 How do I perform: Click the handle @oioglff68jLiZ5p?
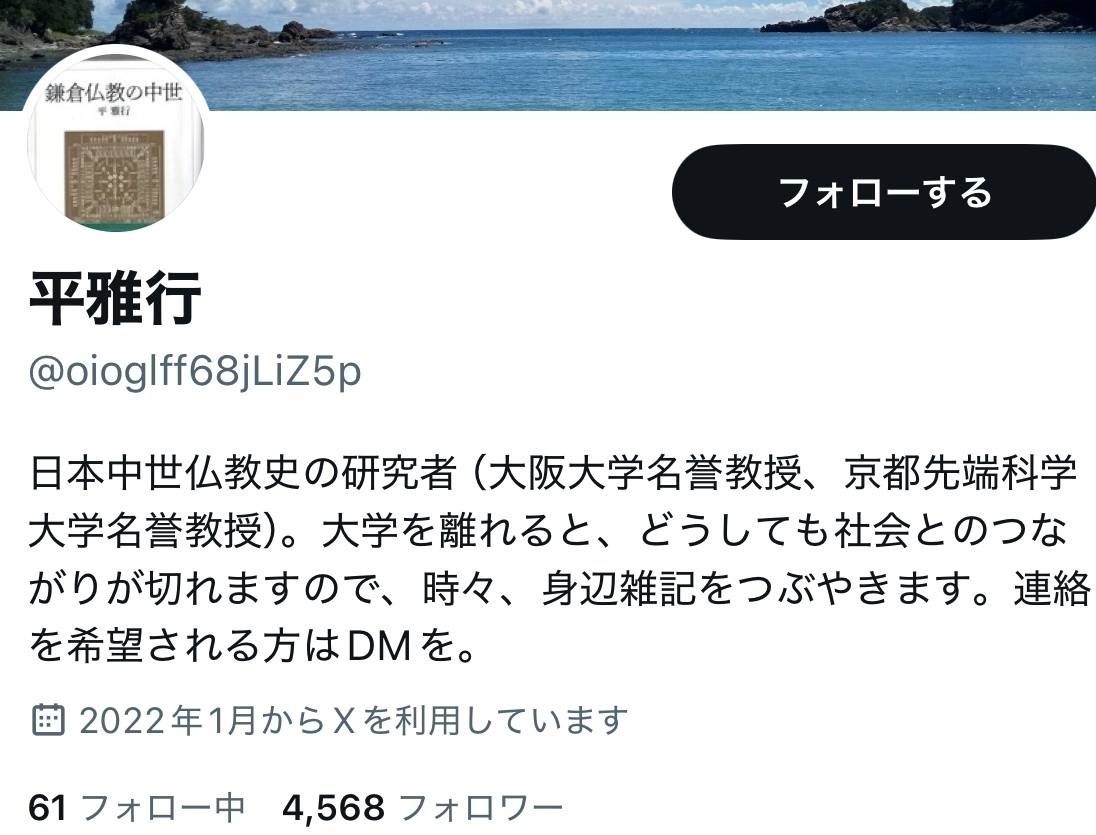(195, 371)
